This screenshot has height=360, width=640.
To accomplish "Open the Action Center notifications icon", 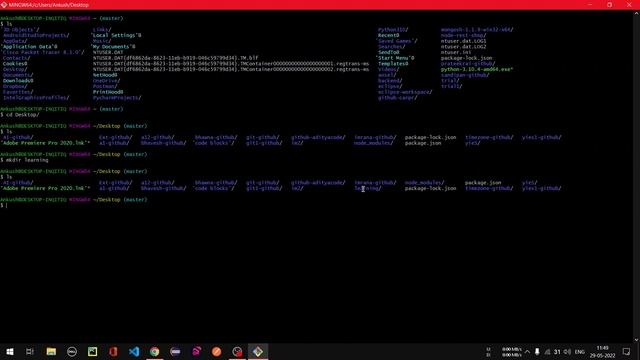I will click(627, 351).
